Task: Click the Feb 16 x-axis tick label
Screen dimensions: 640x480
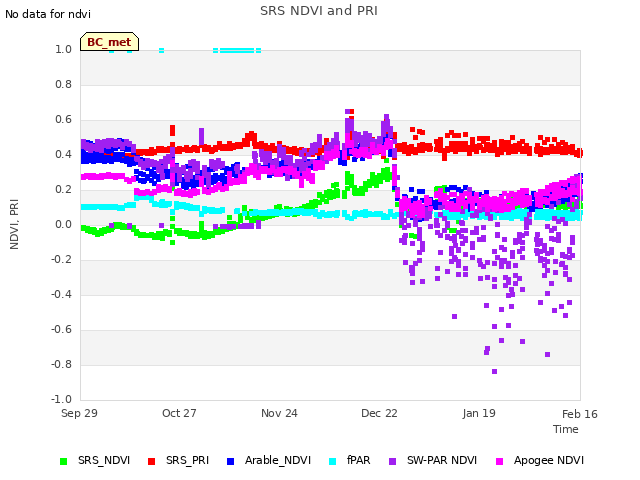Action: [x=580, y=414]
